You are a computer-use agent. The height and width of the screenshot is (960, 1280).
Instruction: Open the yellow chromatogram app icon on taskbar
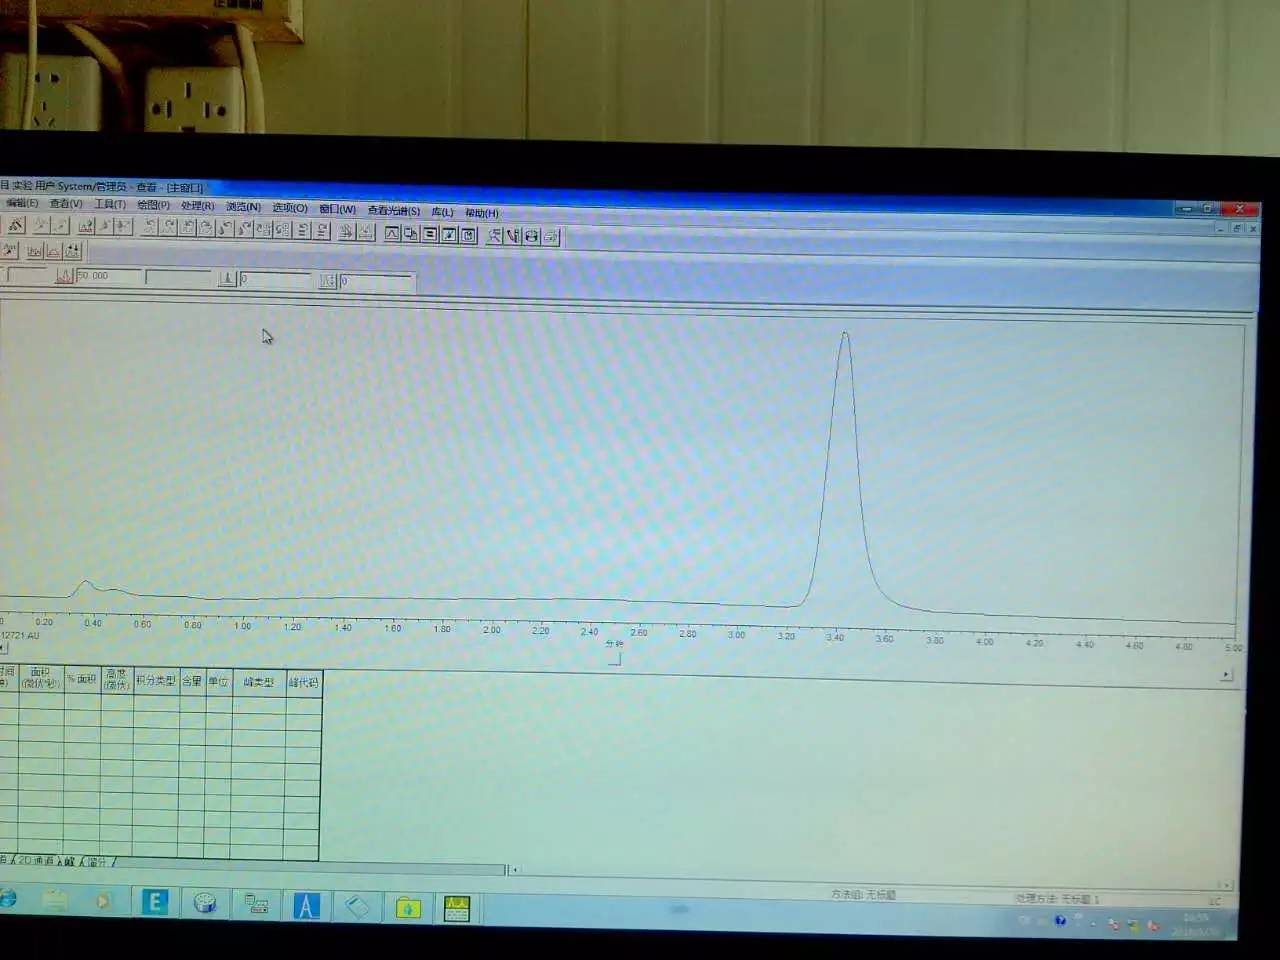coord(457,908)
